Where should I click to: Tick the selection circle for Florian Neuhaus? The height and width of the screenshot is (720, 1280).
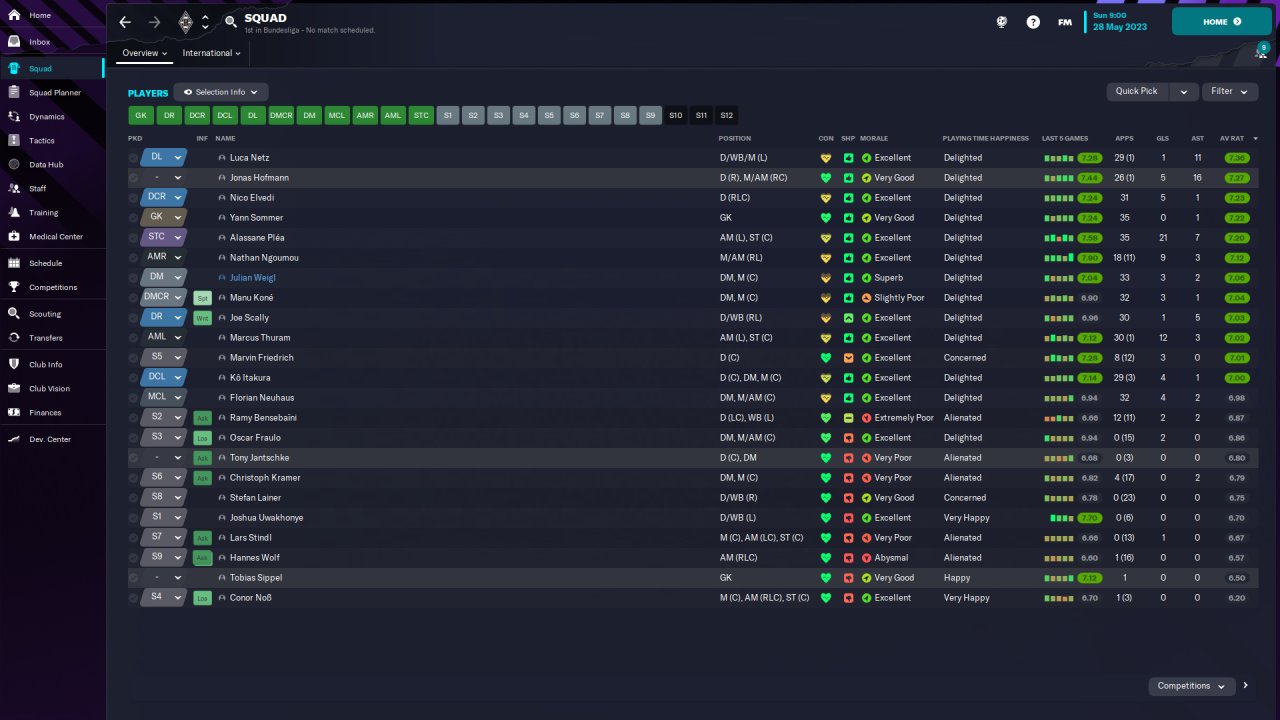[x=134, y=398]
